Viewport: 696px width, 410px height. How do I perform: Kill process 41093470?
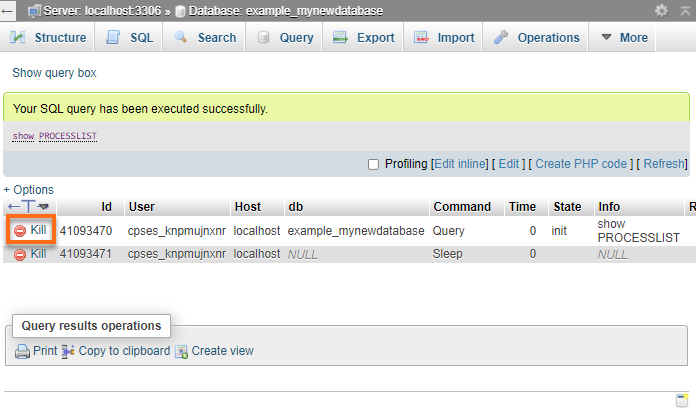[x=30, y=230]
